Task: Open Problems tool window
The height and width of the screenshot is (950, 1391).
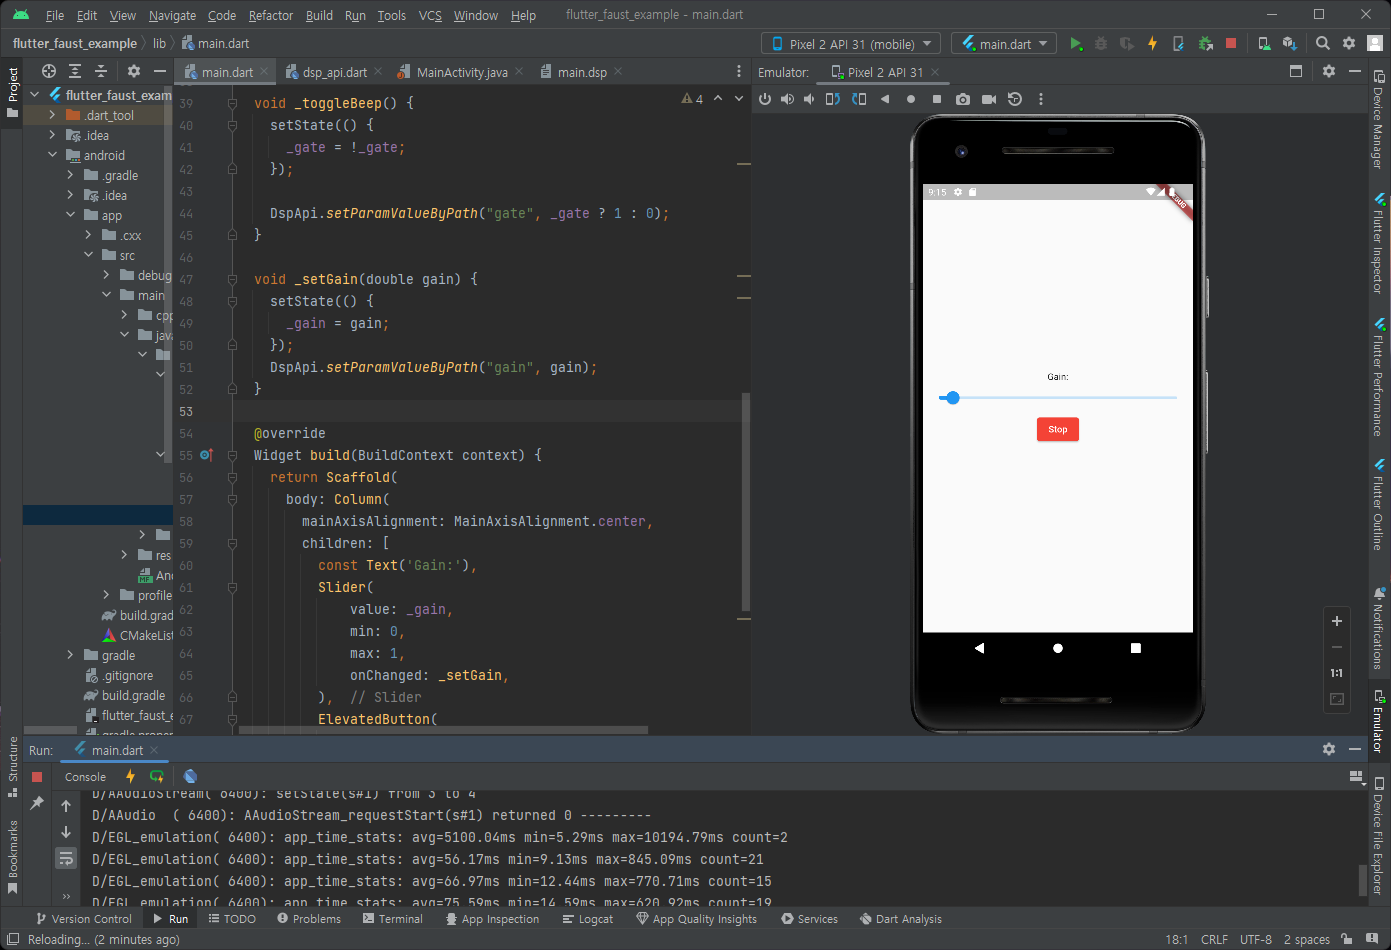Action: [309, 919]
